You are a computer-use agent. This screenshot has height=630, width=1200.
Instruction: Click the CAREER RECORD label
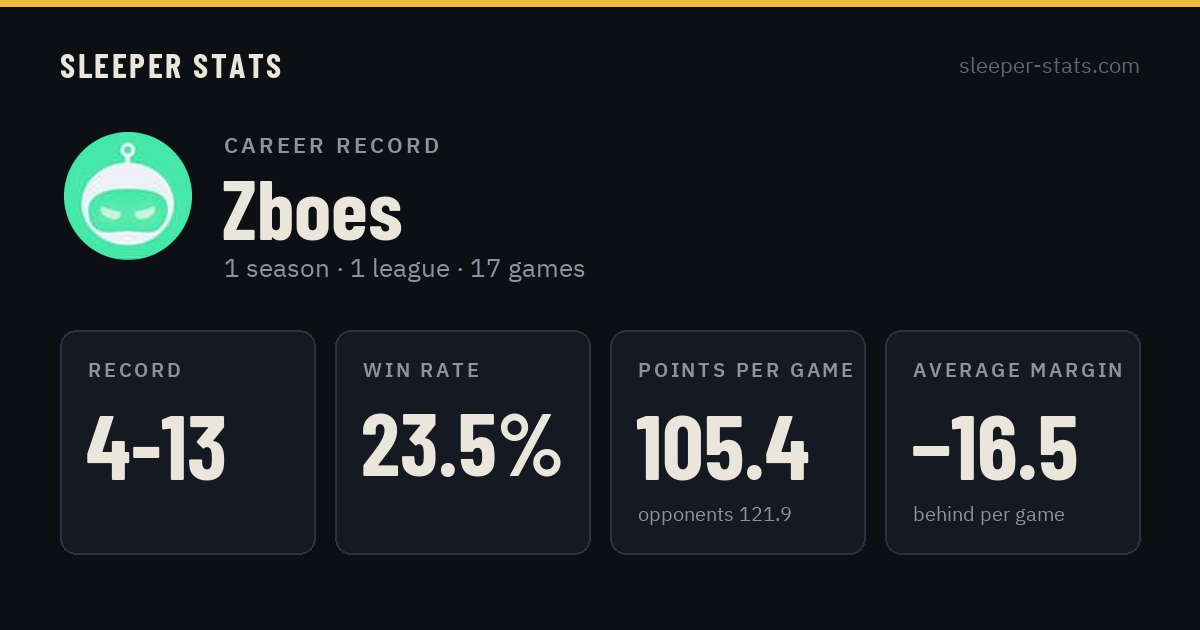[x=332, y=146]
